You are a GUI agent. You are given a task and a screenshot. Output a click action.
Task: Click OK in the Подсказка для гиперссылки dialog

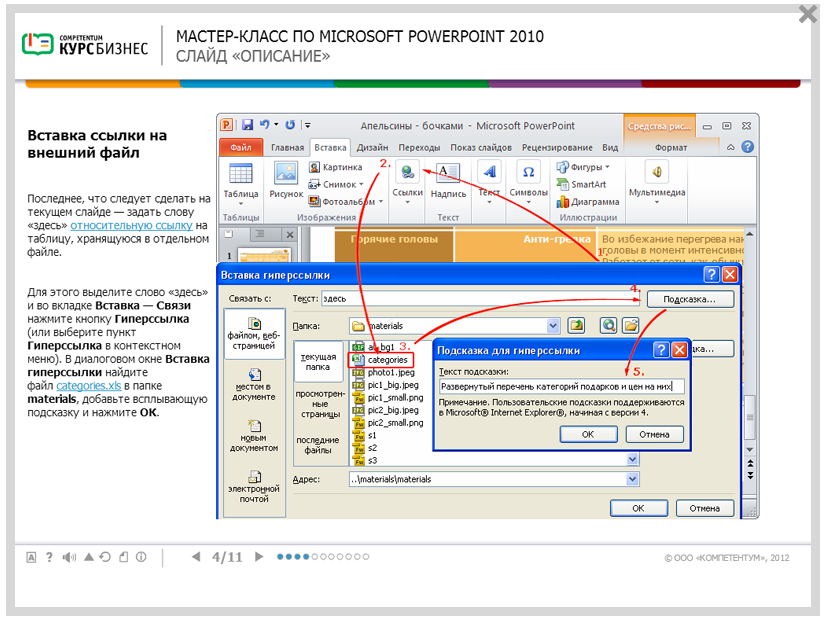click(588, 434)
